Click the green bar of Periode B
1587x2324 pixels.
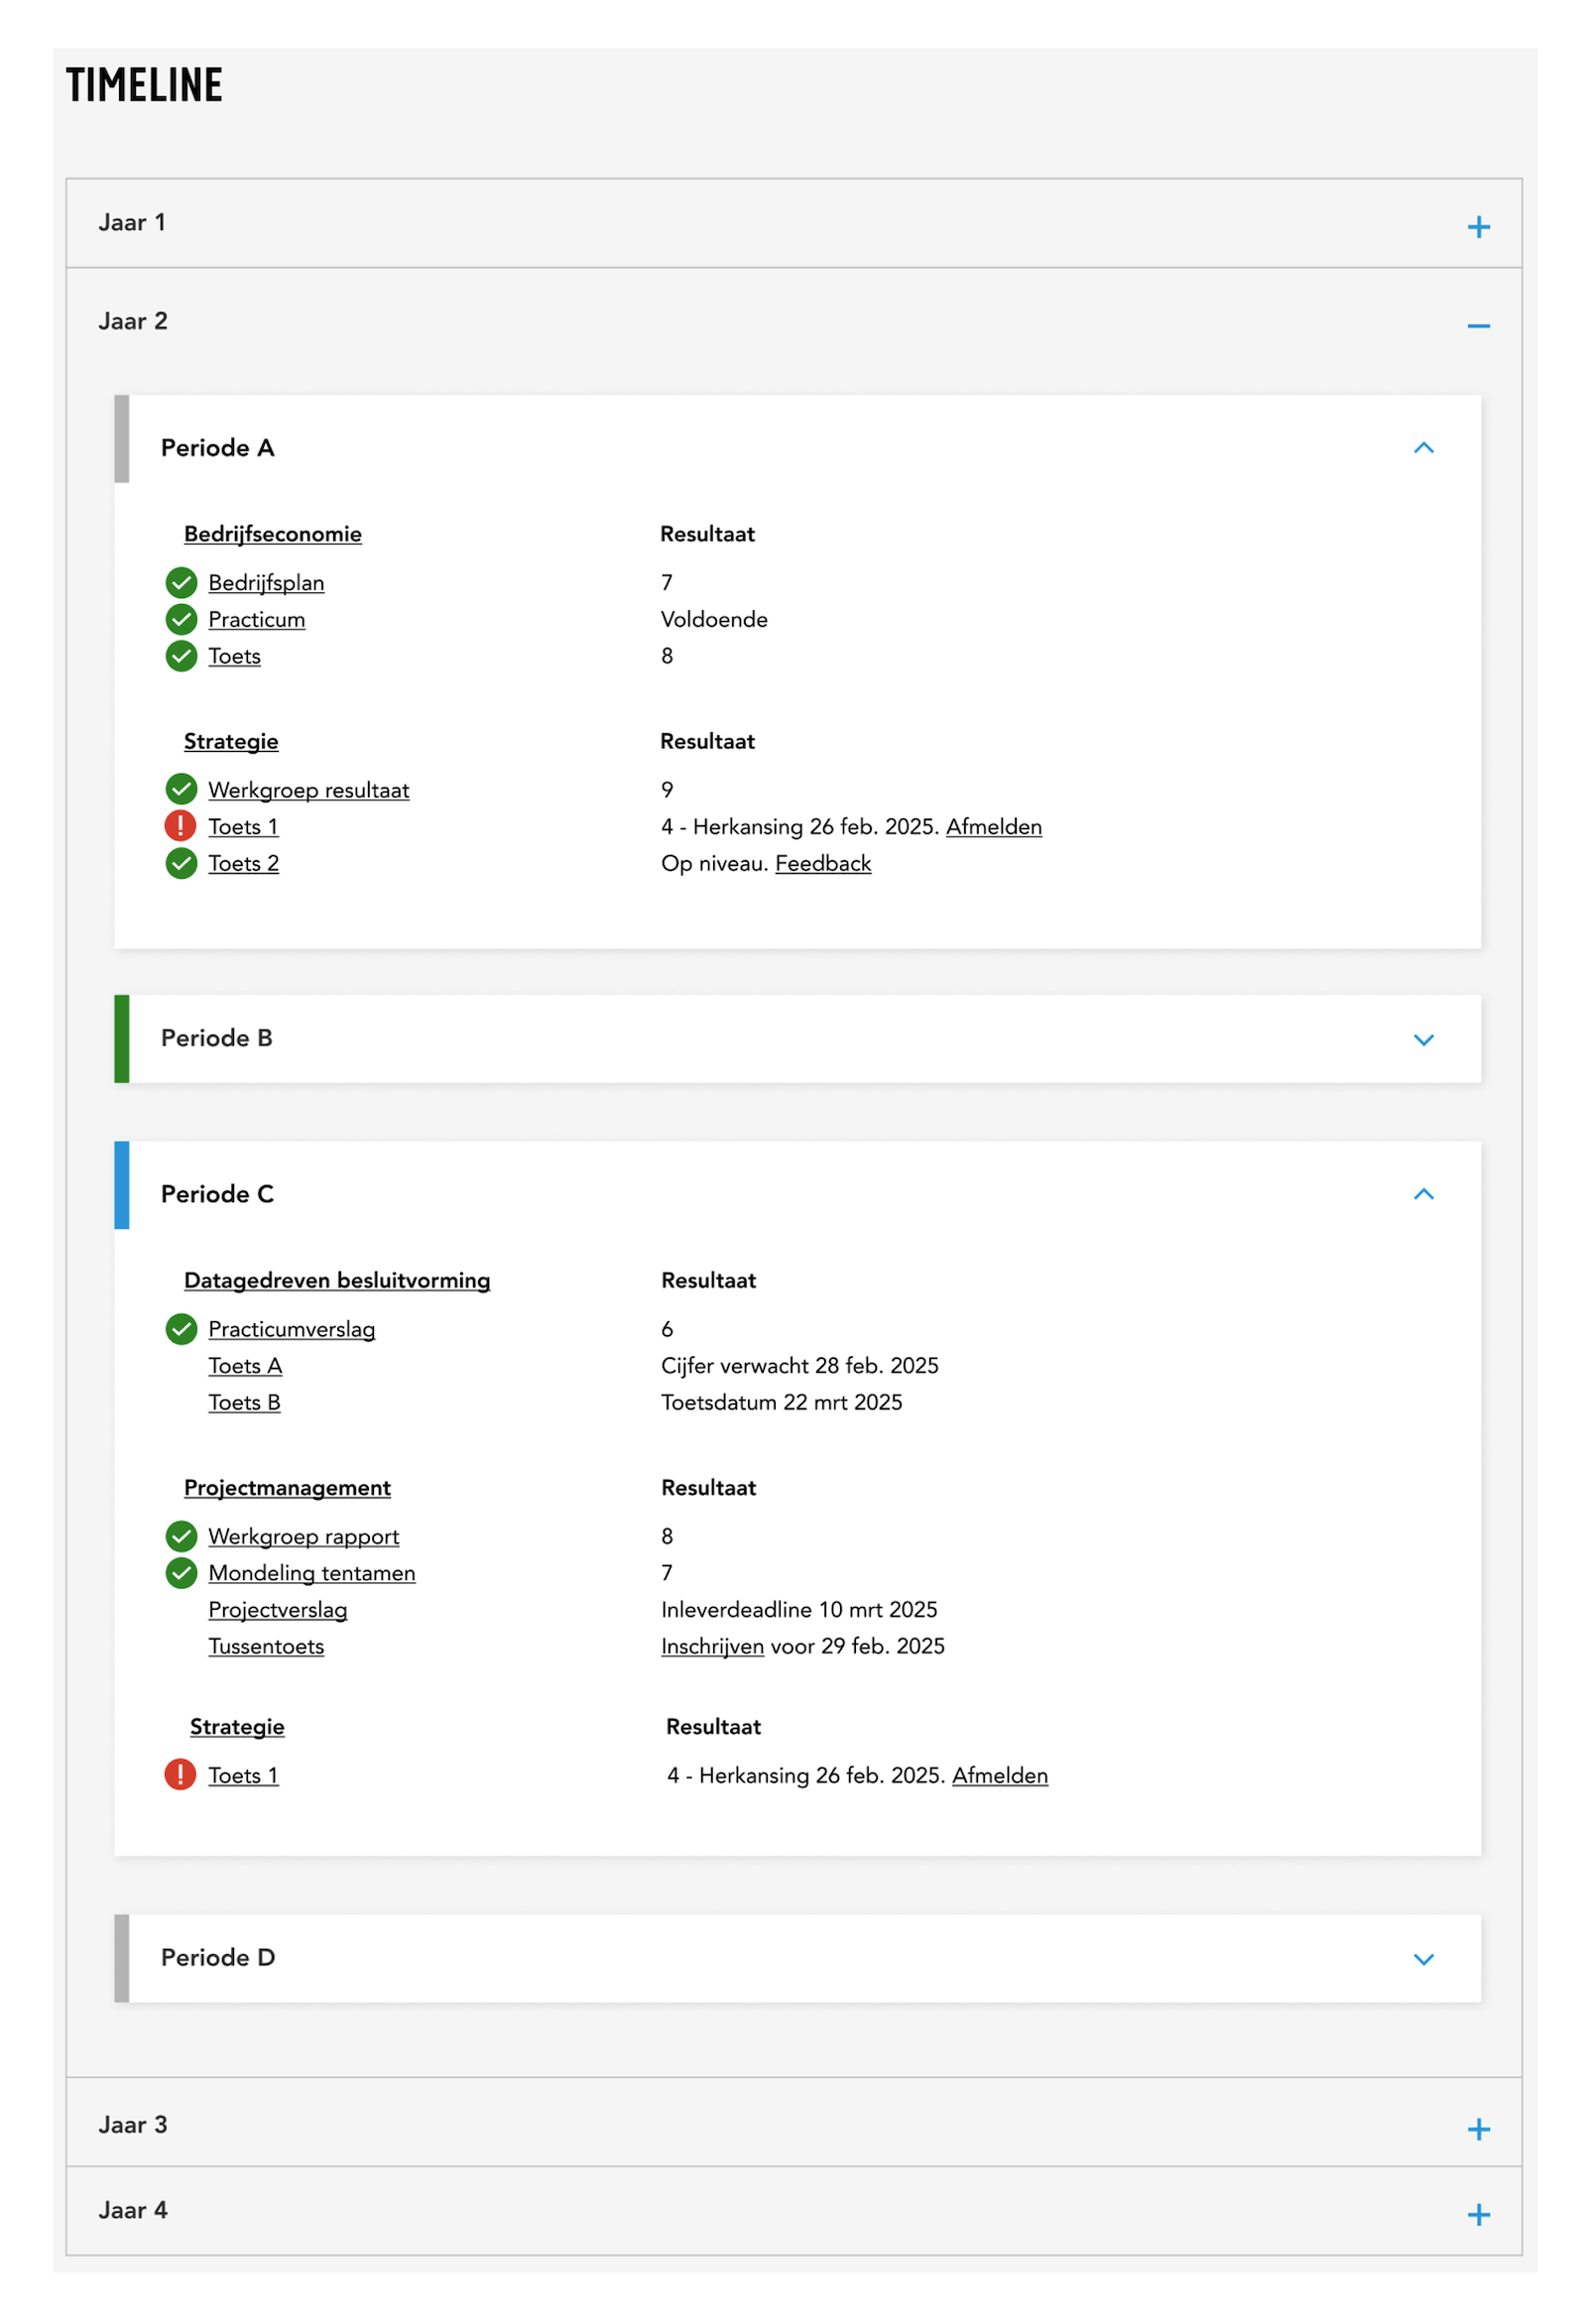coord(122,1039)
